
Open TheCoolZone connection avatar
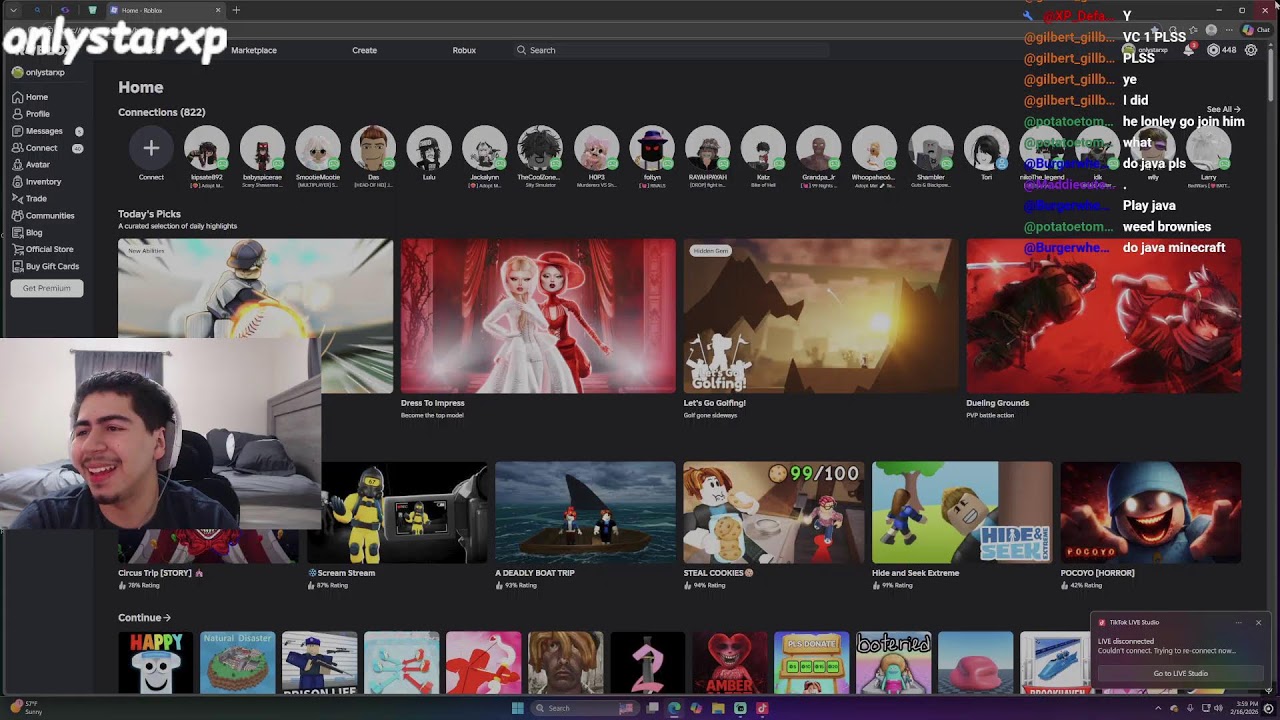(540, 149)
